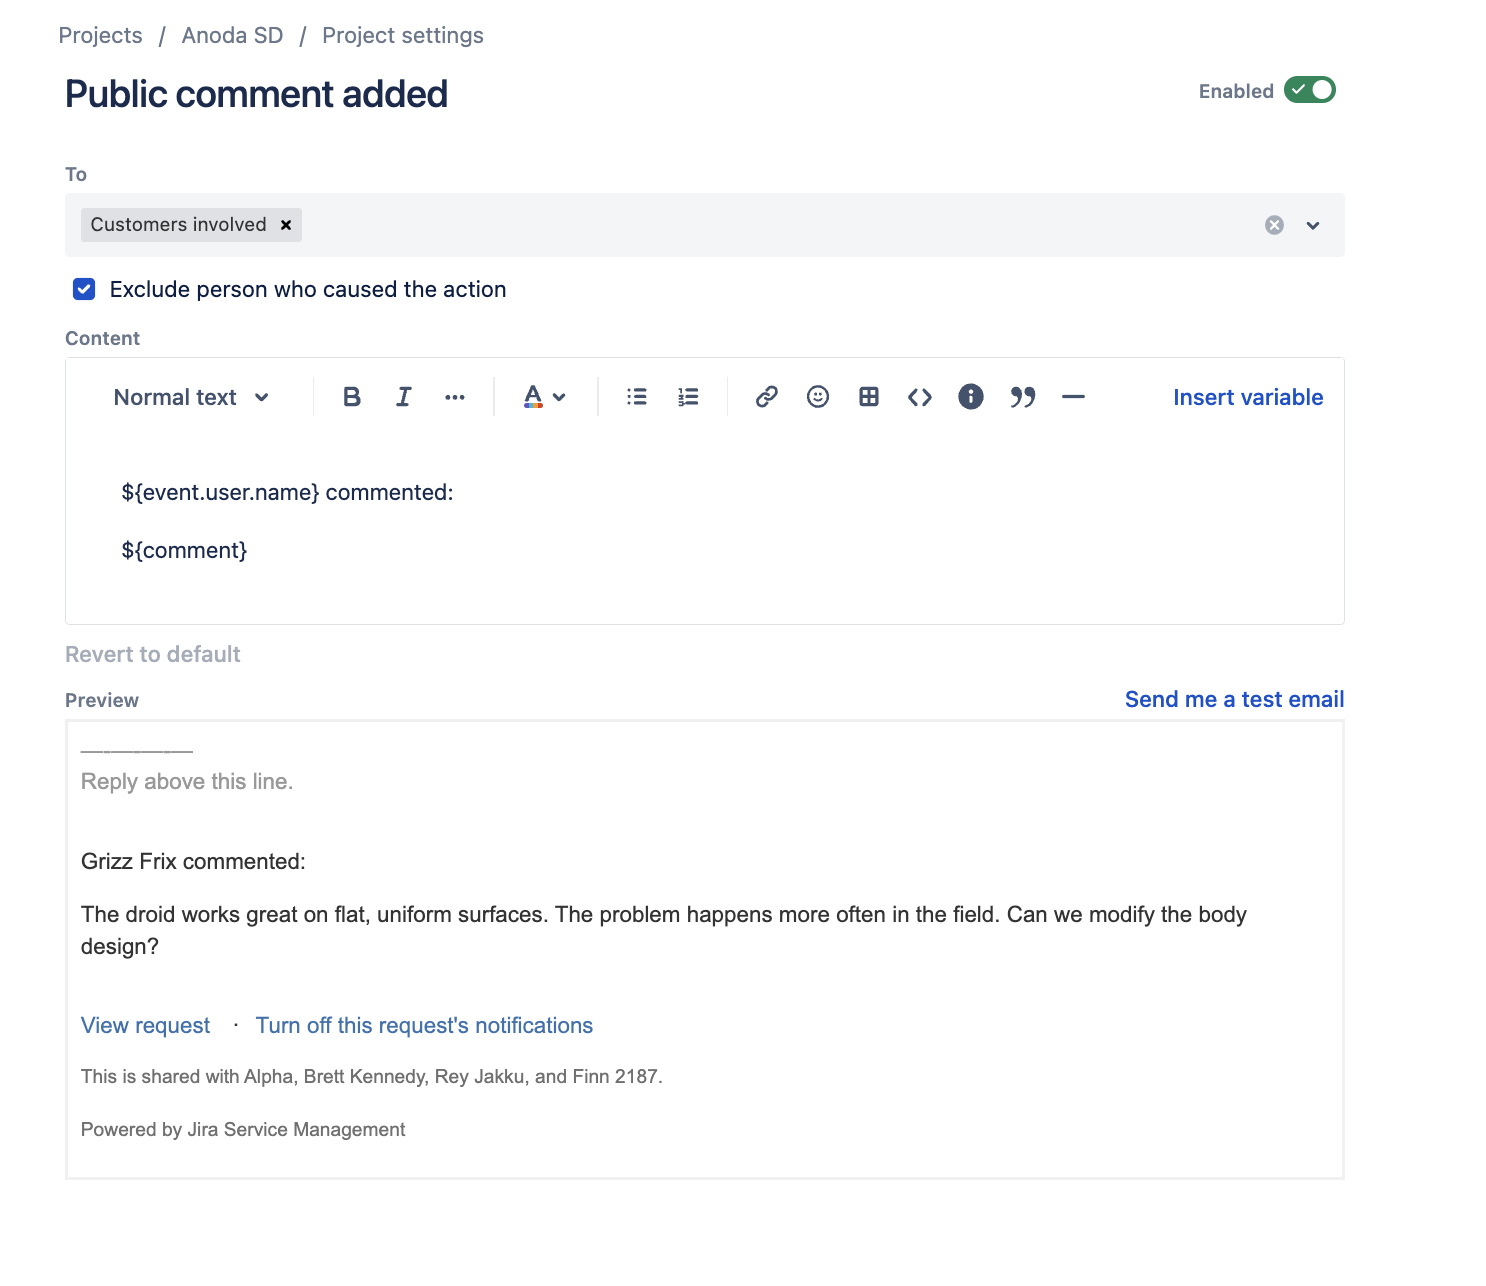Apply italic formatting in the editor
The width and height of the screenshot is (1486, 1286).
[403, 397]
